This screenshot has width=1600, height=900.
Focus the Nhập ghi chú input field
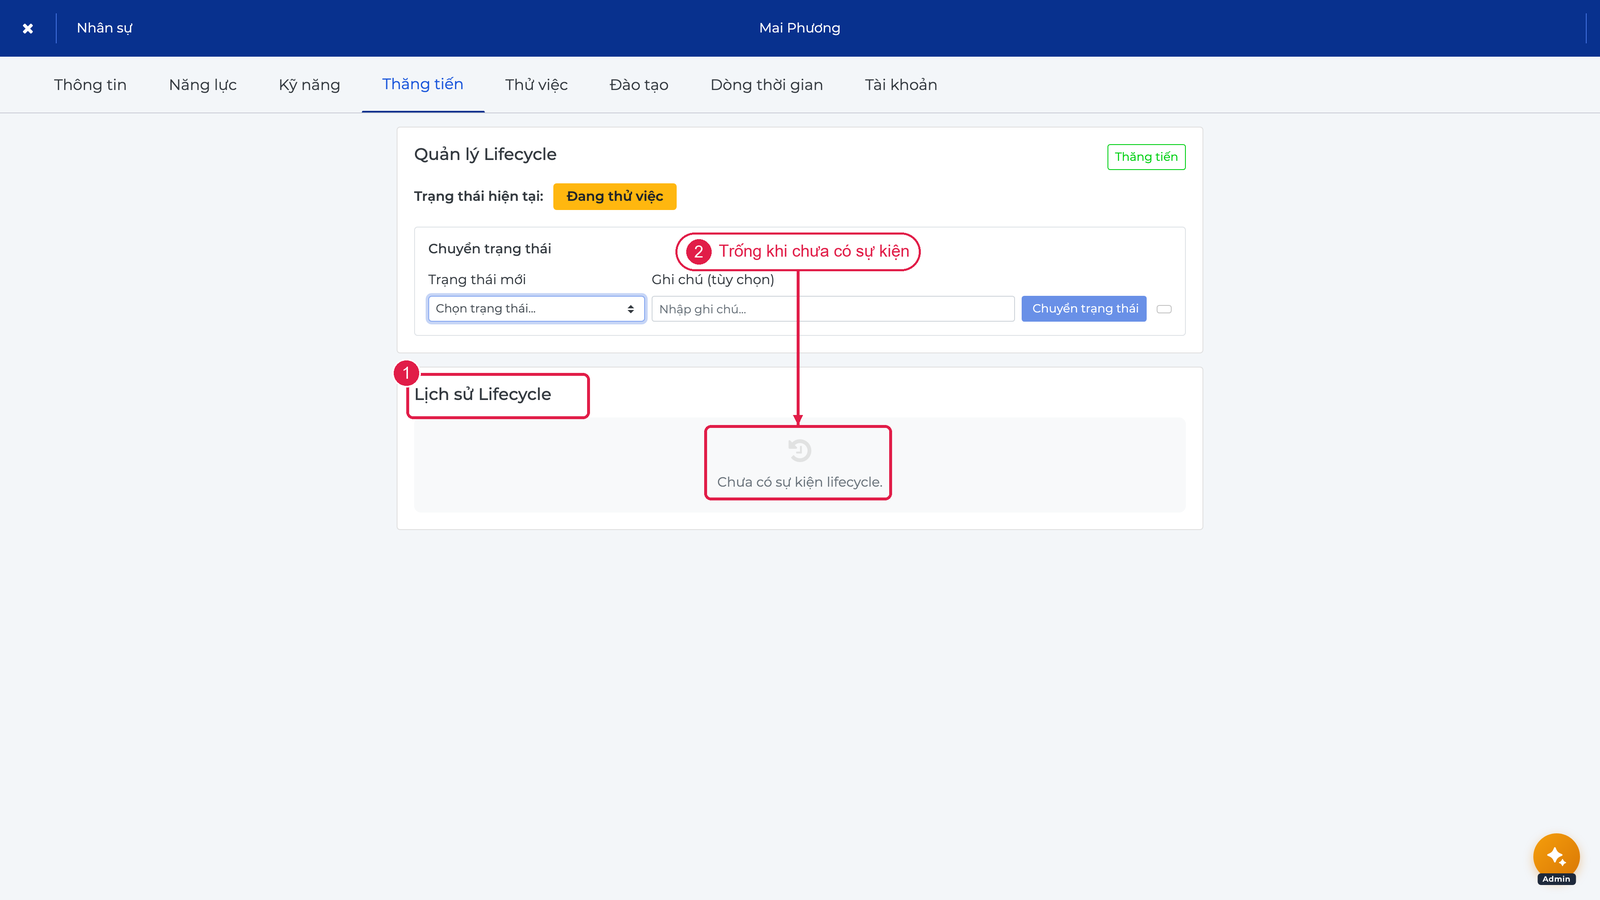tap(833, 309)
